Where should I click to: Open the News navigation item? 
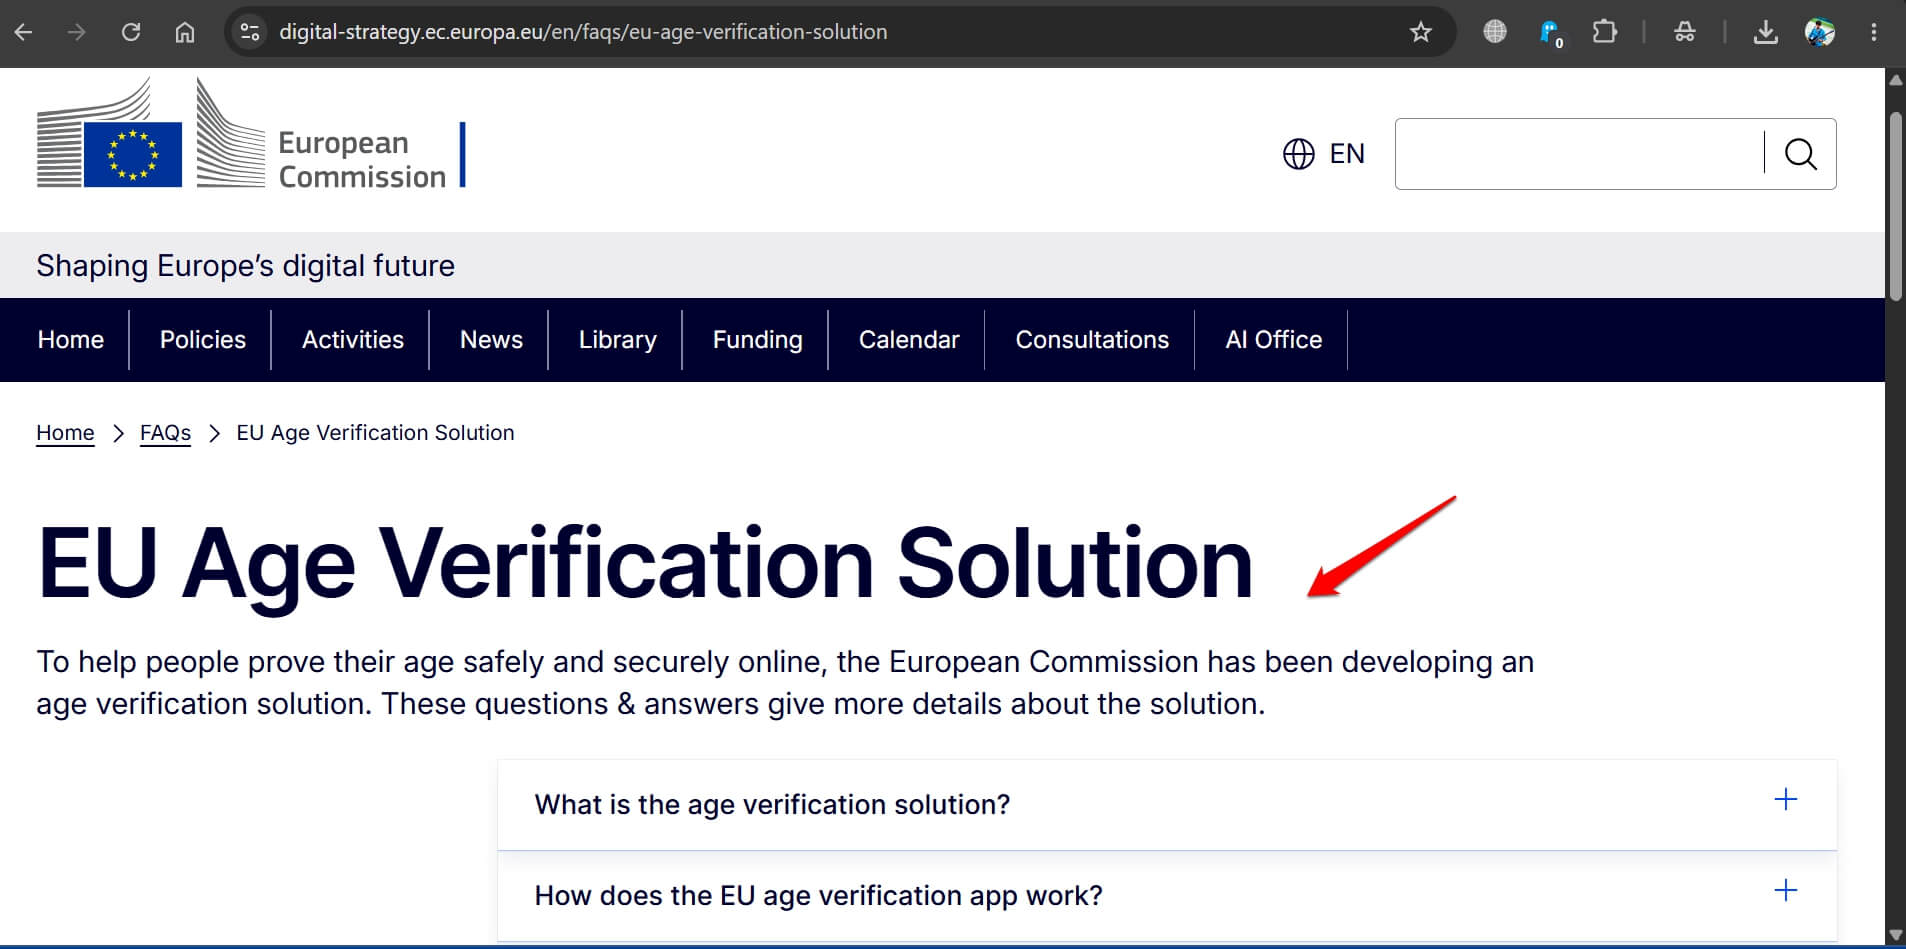click(491, 340)
